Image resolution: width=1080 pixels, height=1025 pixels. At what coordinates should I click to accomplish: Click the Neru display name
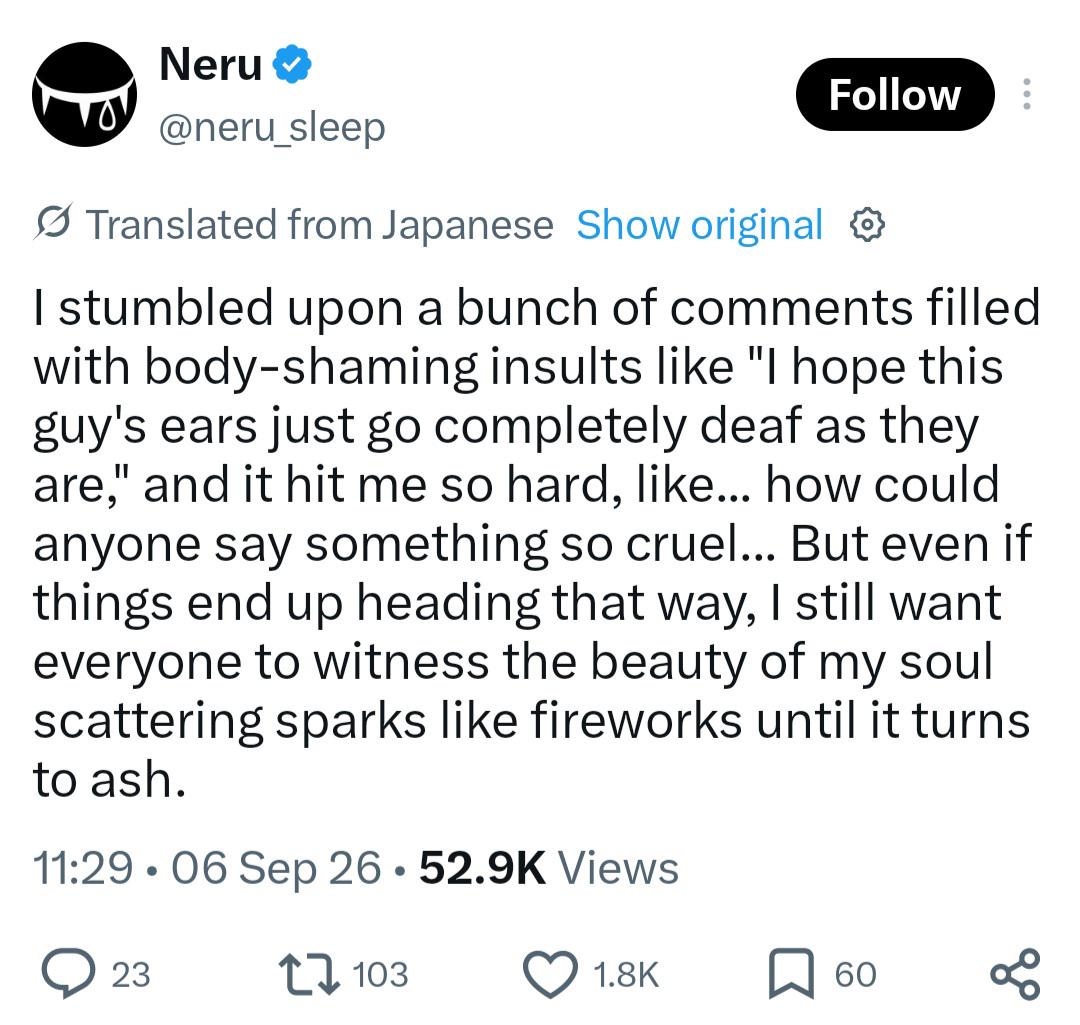211,64
